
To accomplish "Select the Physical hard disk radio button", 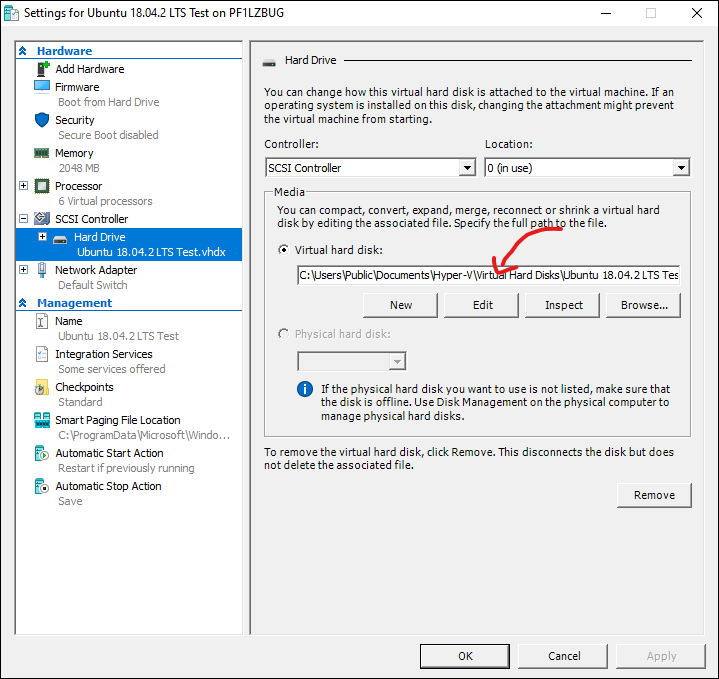I will coord(284,334).
